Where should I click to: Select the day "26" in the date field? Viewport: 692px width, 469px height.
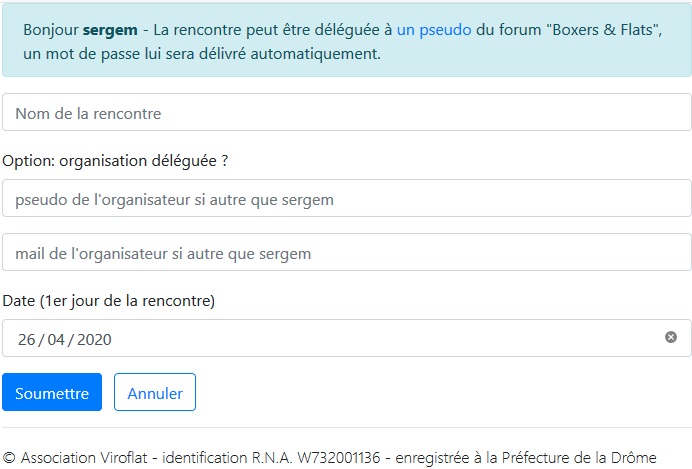[x=26, y=339]
